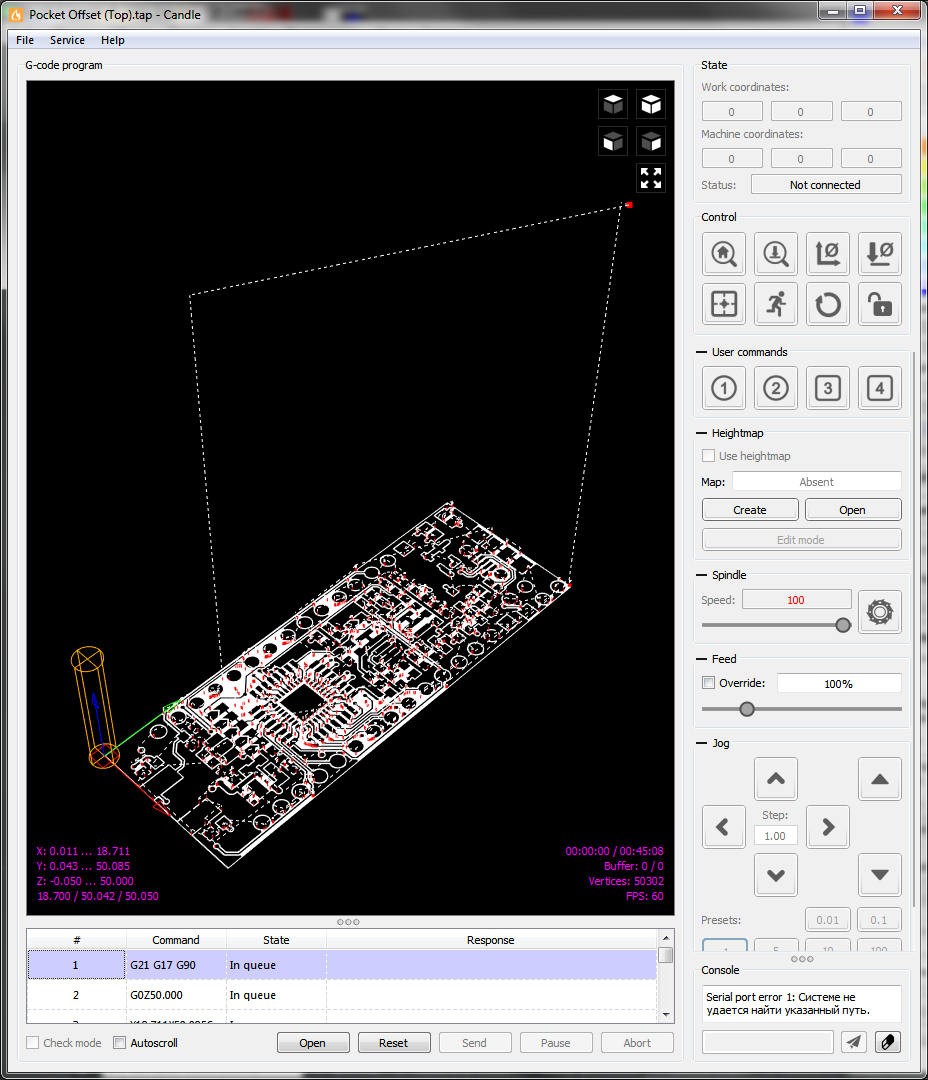Jog X axis left with left chevron
Image resolution: width=928 pixels, height=1080 pixels.
pos(723,827)
